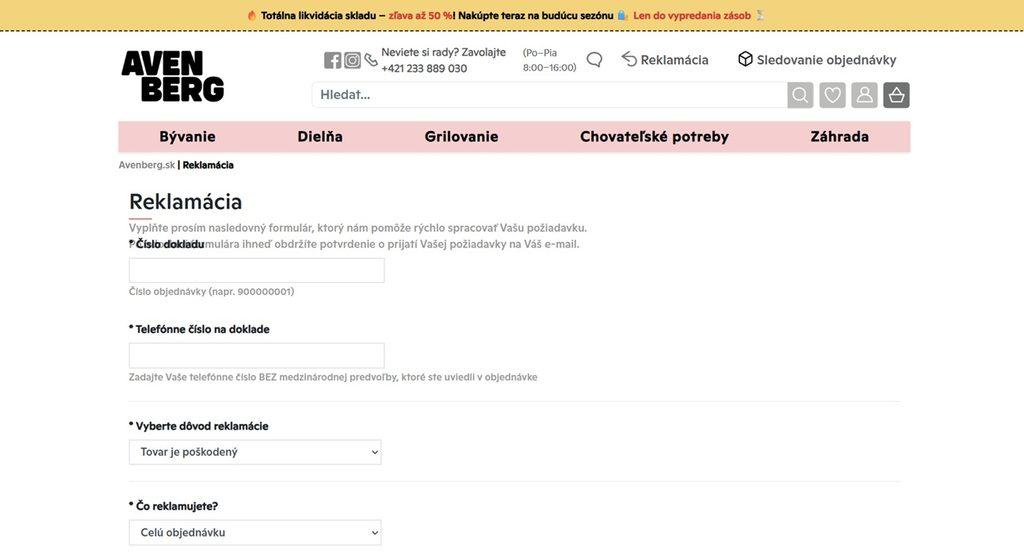The width and height of the screenshot is (1024, 558).
Task: Click the Číslo dokladu input field
Action: pyautogui.click(x=257, y=271)
